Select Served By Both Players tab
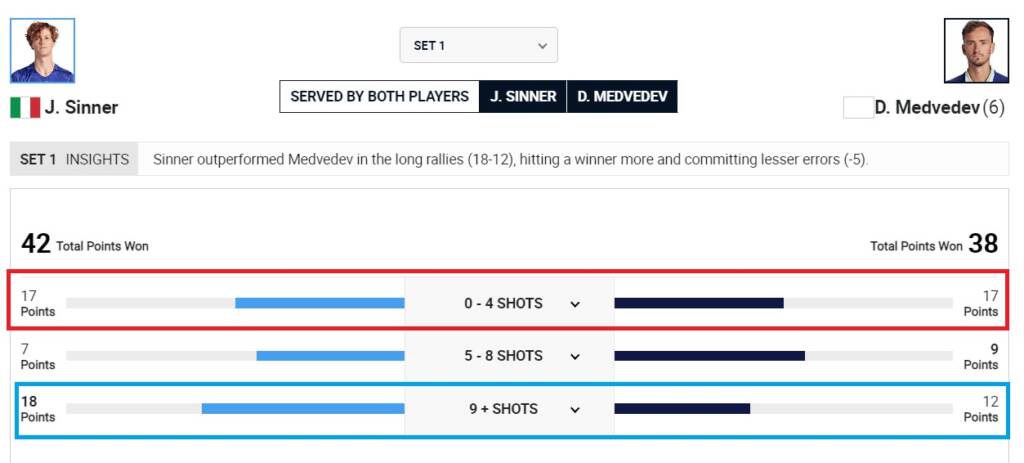1024x463 pixels. click(x=379, y=97)
